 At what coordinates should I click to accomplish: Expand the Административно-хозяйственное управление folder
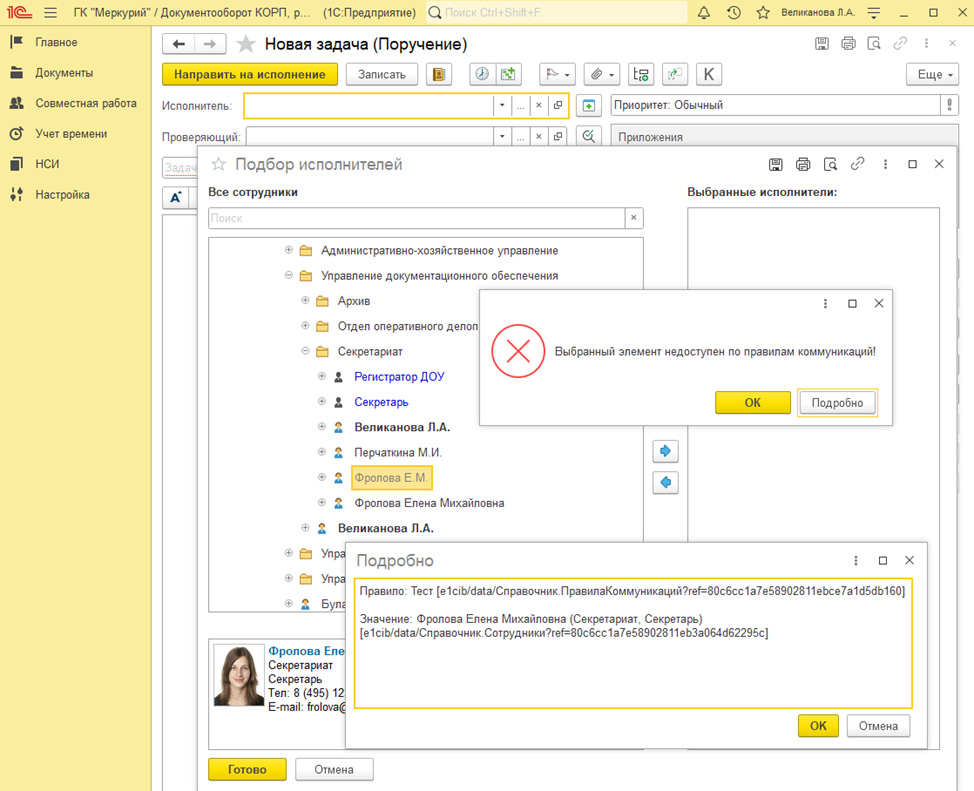[289, 250]
